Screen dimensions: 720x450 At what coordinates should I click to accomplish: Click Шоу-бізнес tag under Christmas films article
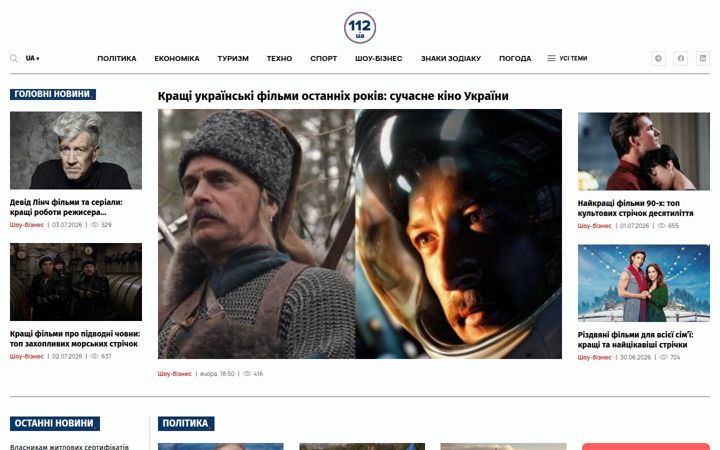point(595,357)
